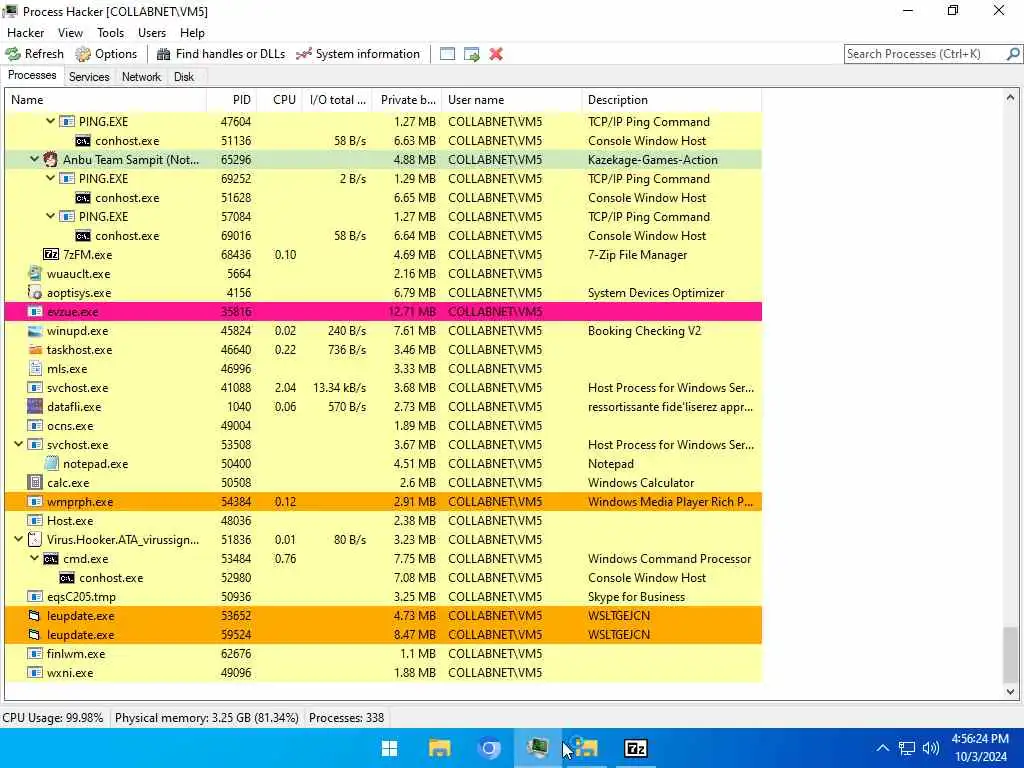The height and width of the screenshot is (768, 1024).
Task: Open the Options toolbar button
Action: [x=106, y=54]
